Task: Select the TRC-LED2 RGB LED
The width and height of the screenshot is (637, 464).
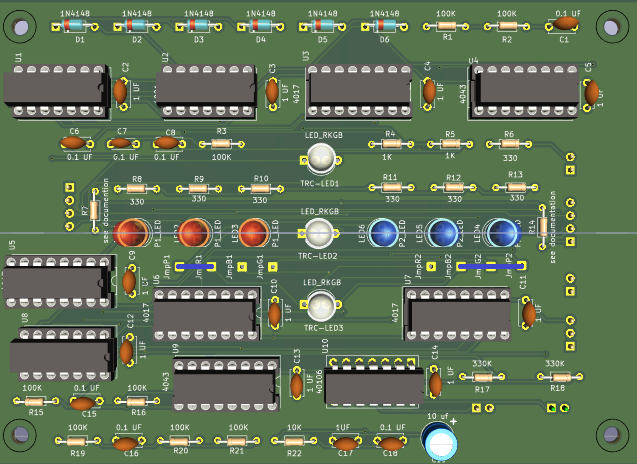Action: 319,233
